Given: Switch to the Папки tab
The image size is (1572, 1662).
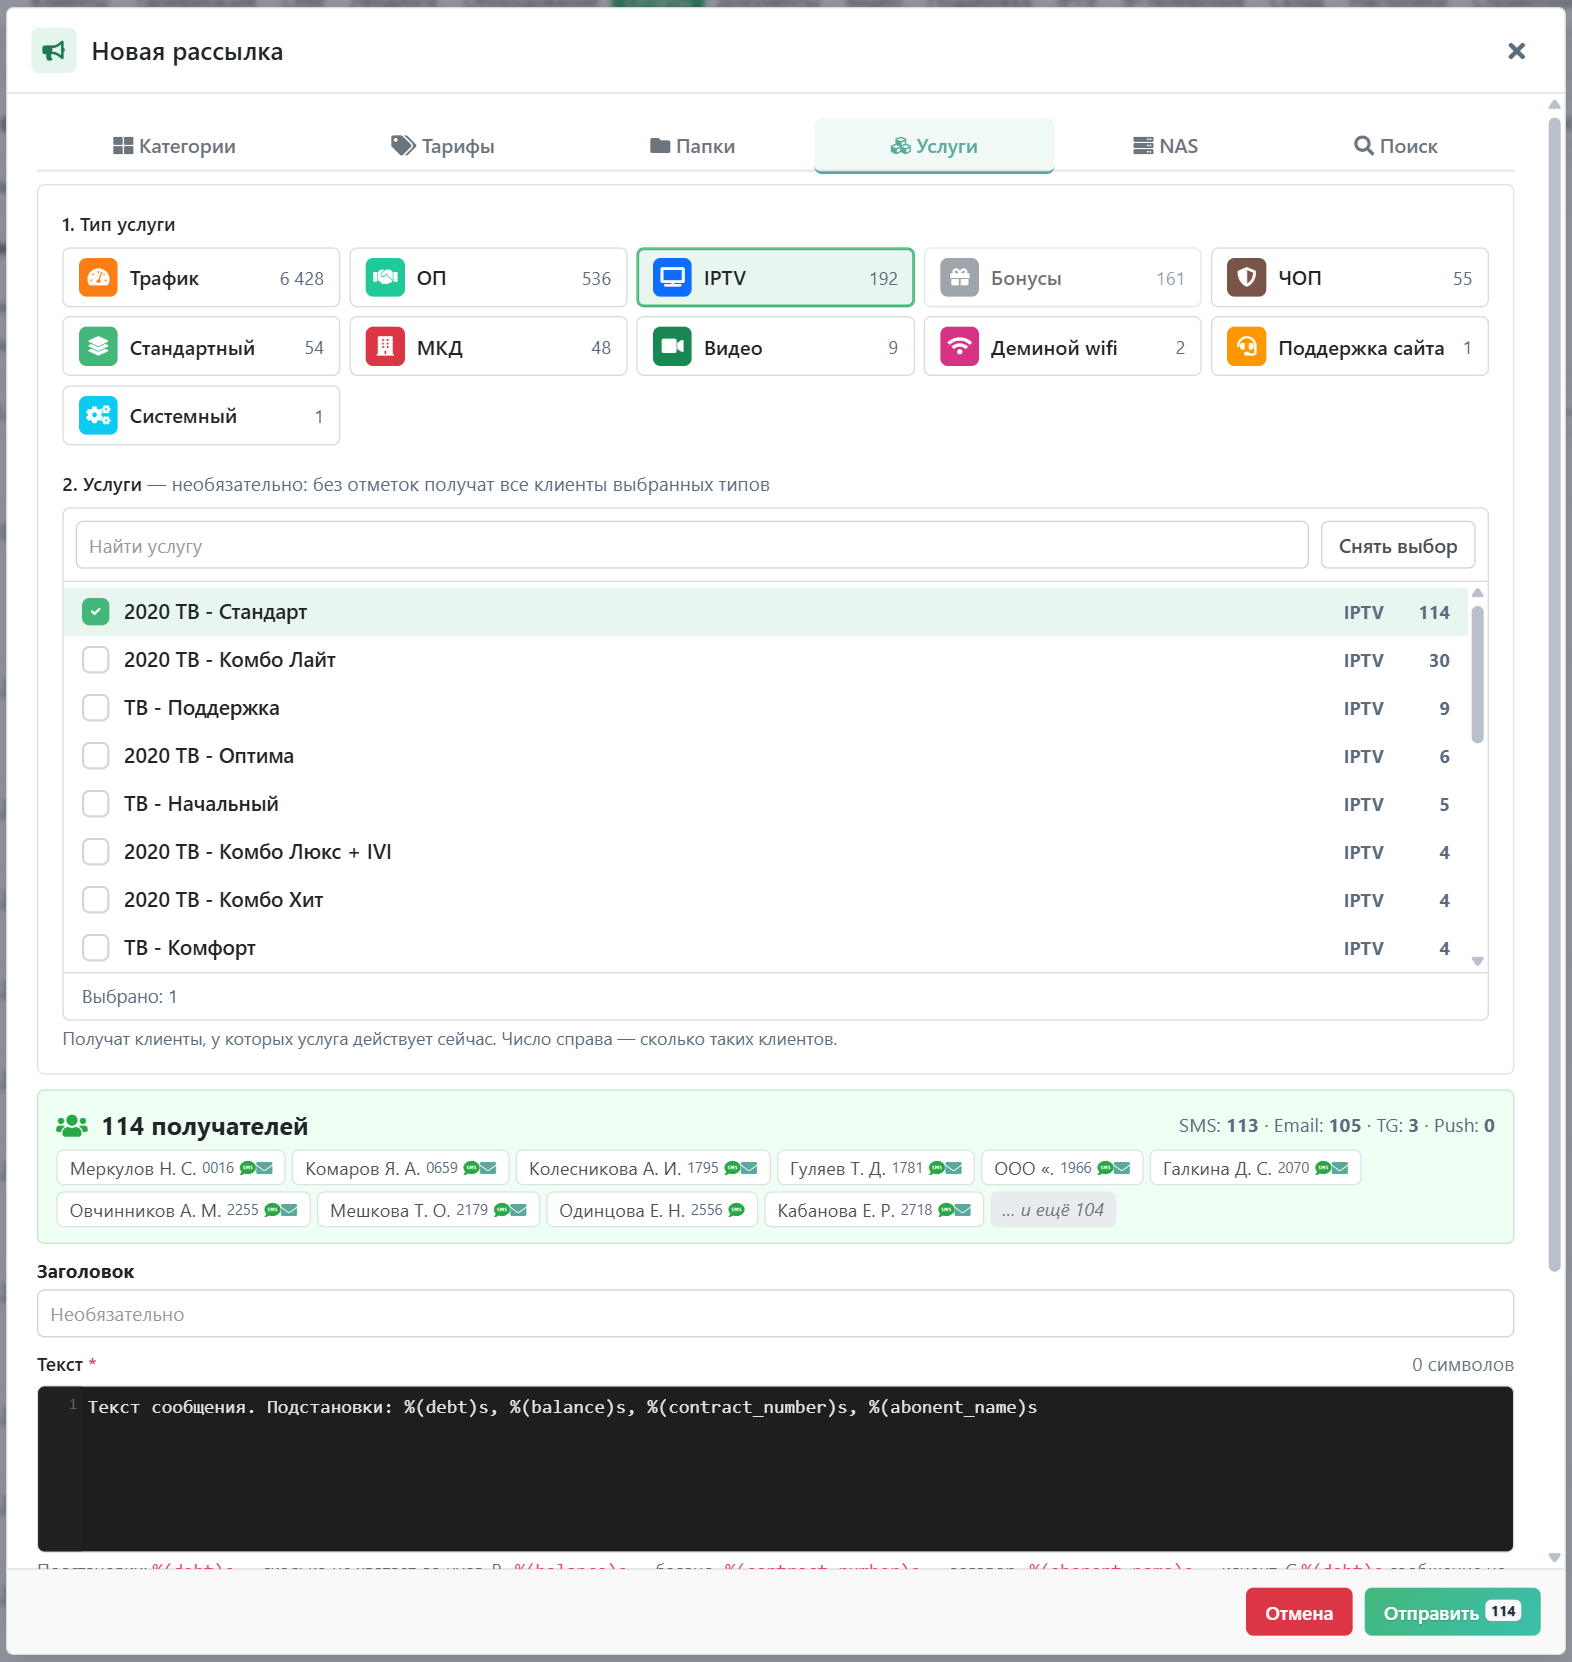Looking at the screenshot, I should click(x=692, y=146).
